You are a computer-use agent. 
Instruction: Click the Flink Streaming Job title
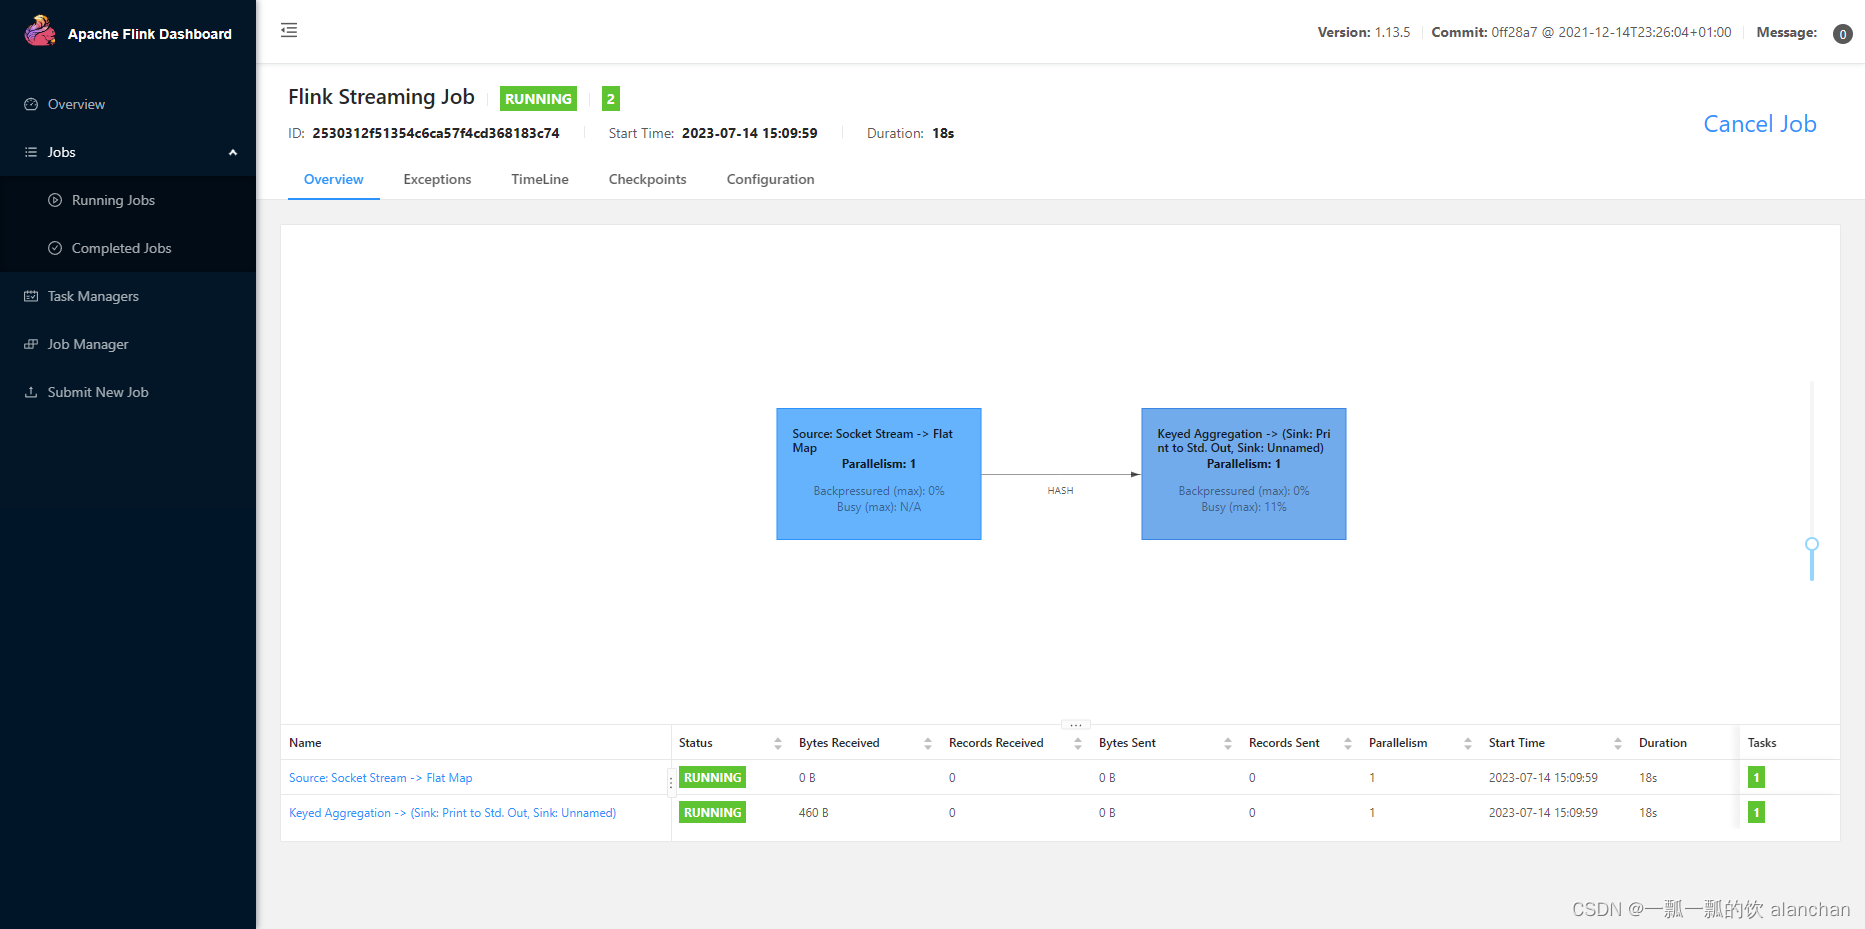click(381, 97)
